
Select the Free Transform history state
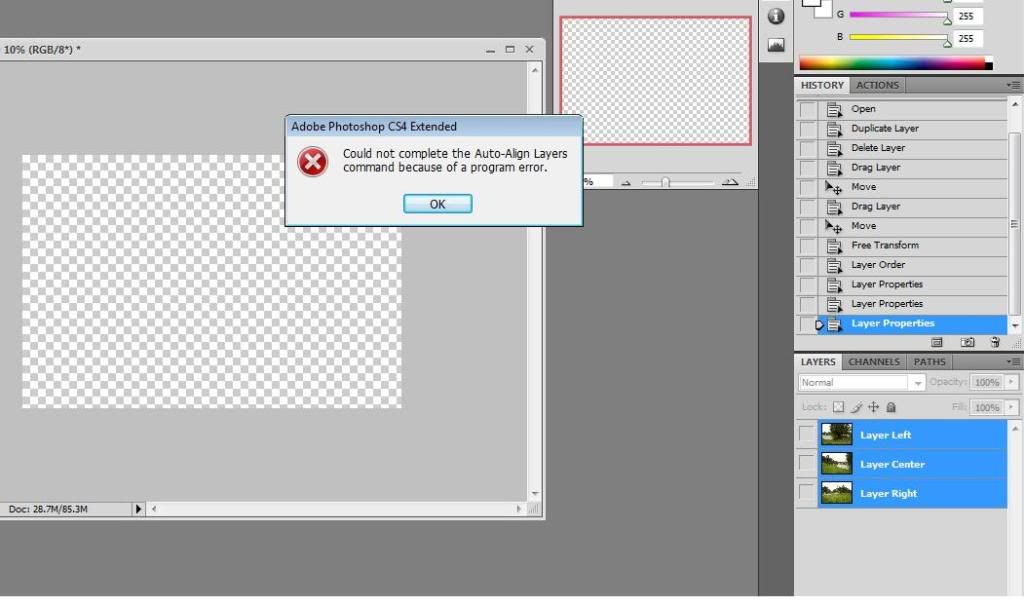(884, 245)
